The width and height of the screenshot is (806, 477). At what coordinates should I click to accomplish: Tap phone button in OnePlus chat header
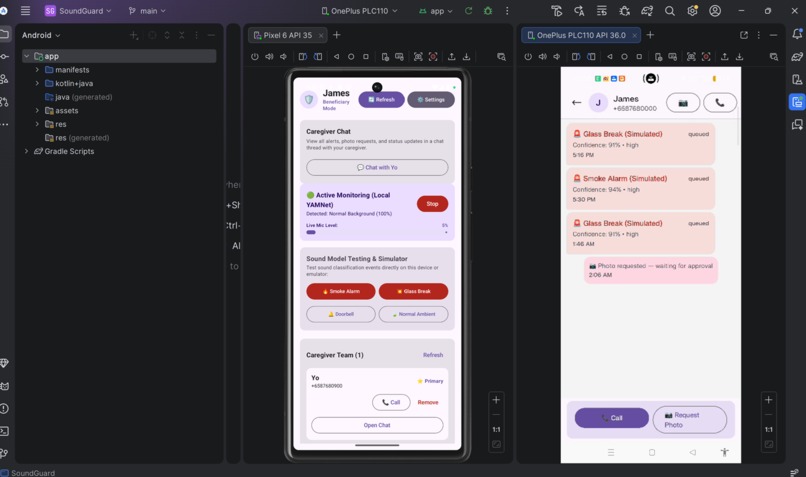720,103
